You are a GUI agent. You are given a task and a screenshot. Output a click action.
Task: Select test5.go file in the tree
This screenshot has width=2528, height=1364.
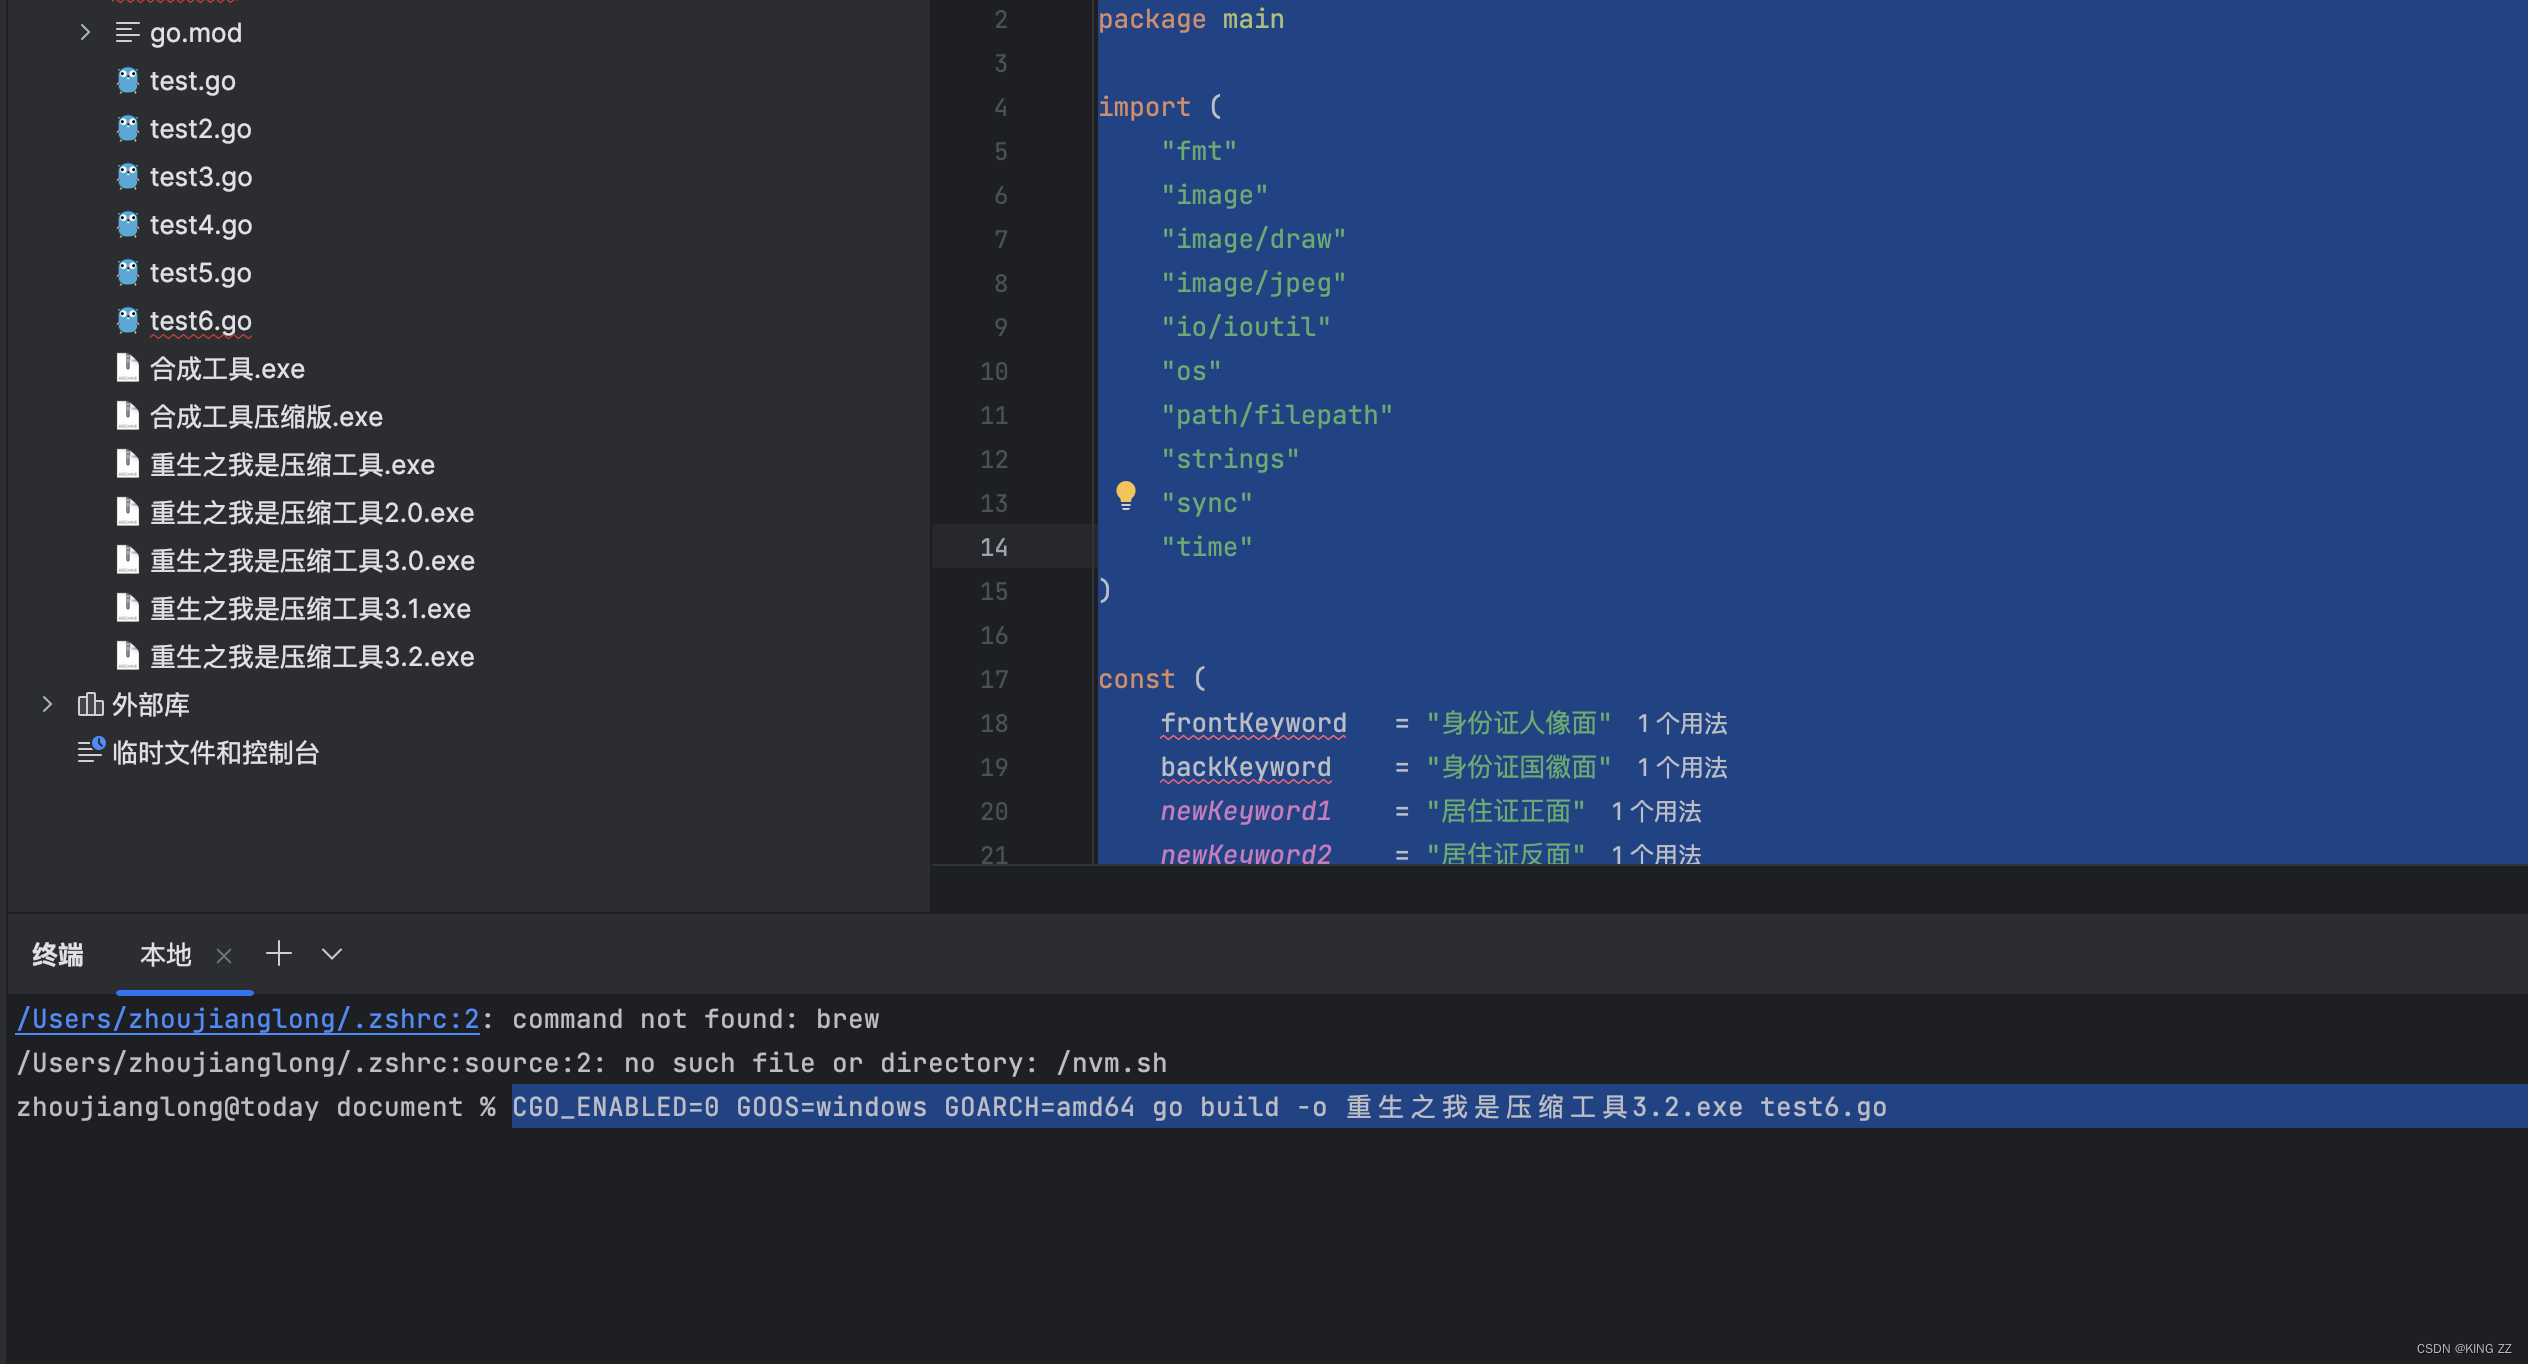click(x=200, y=273)
